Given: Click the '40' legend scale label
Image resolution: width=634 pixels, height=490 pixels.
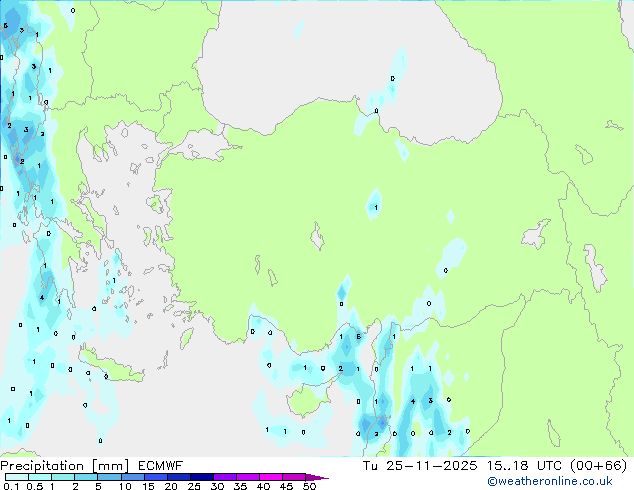Looking at the screenshot, I should point(263,486).
